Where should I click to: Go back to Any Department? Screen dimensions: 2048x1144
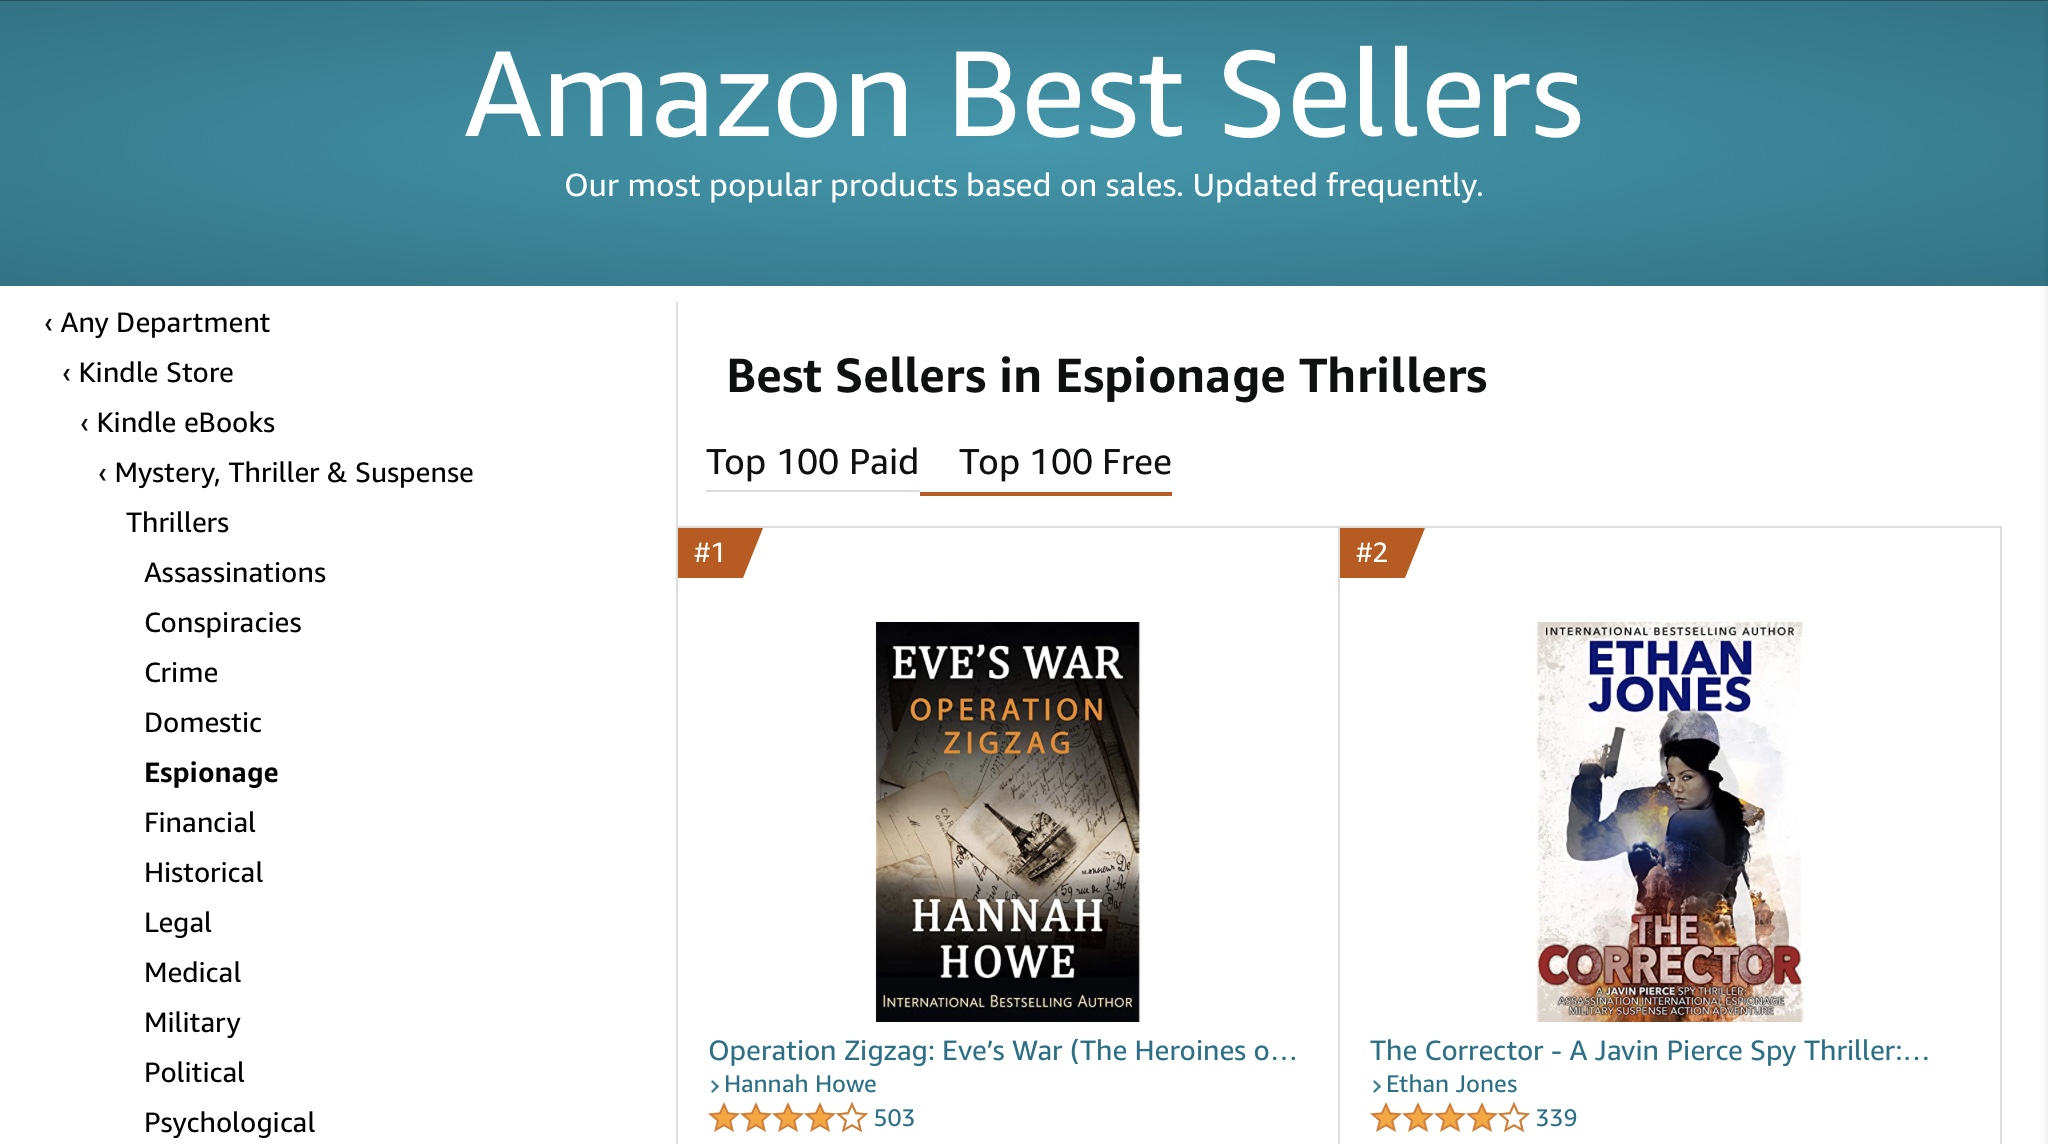coord(164,323)
